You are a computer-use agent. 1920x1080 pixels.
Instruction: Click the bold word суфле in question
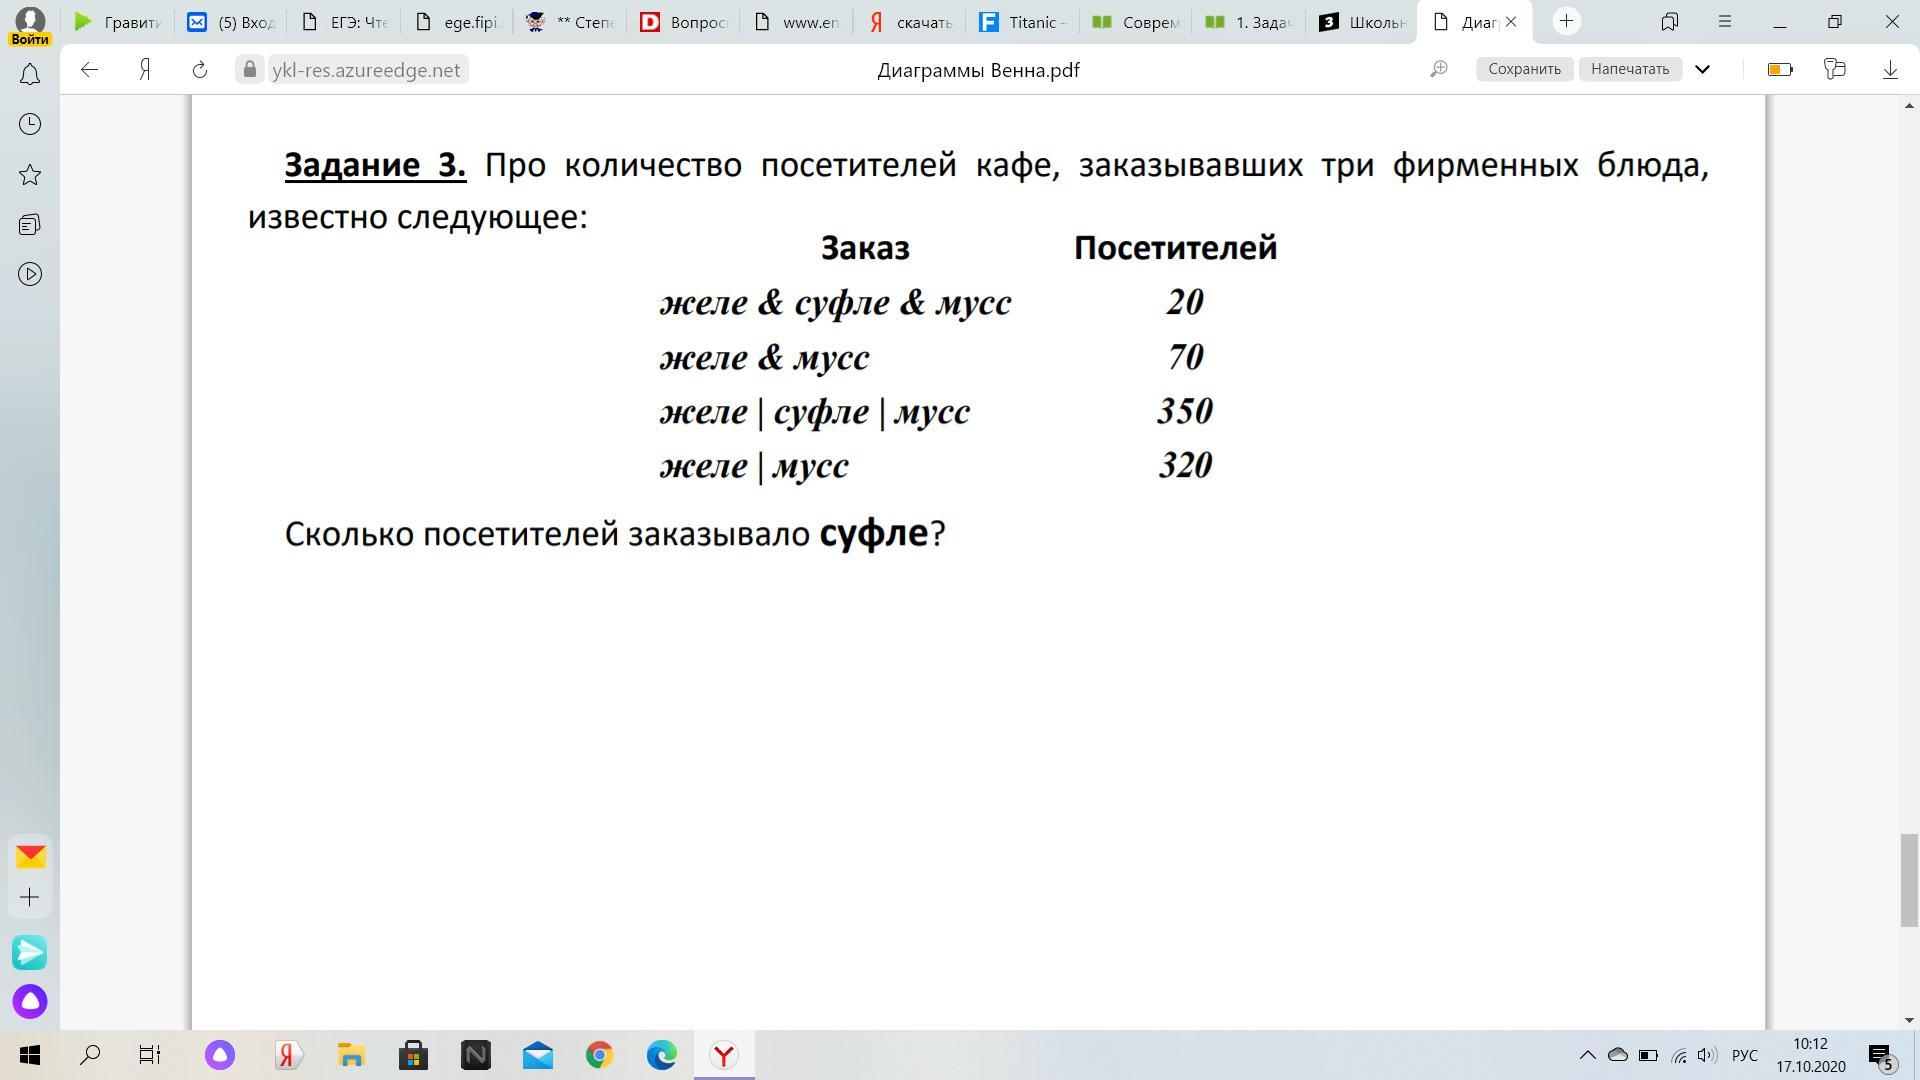[x=873, y=534]
